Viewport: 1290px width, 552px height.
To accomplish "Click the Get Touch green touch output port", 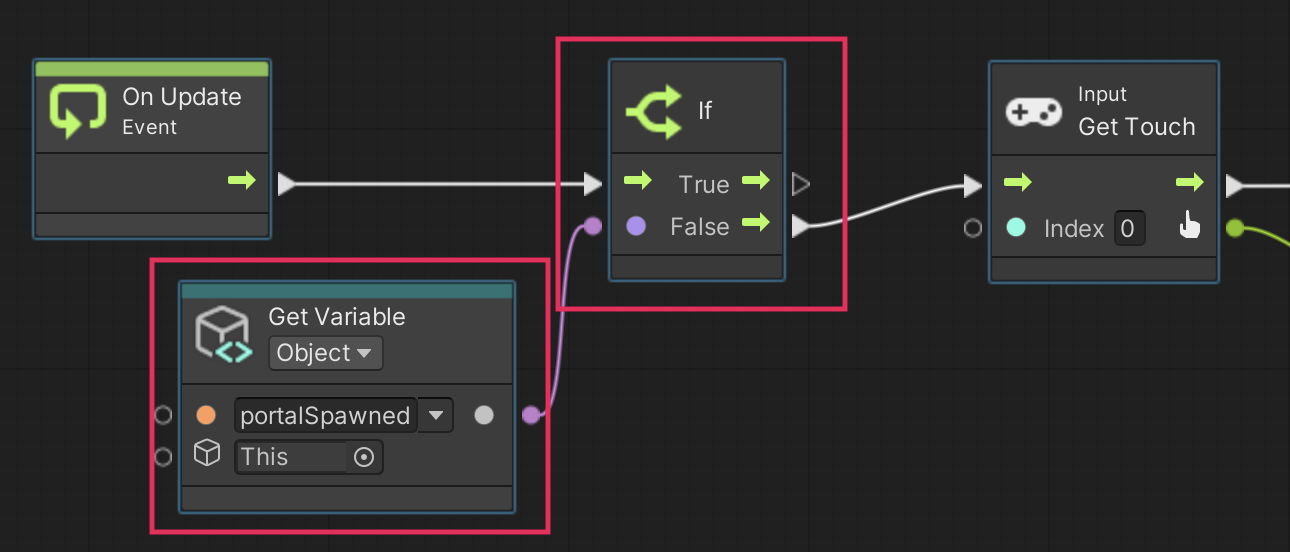I will pos(1235,228).
